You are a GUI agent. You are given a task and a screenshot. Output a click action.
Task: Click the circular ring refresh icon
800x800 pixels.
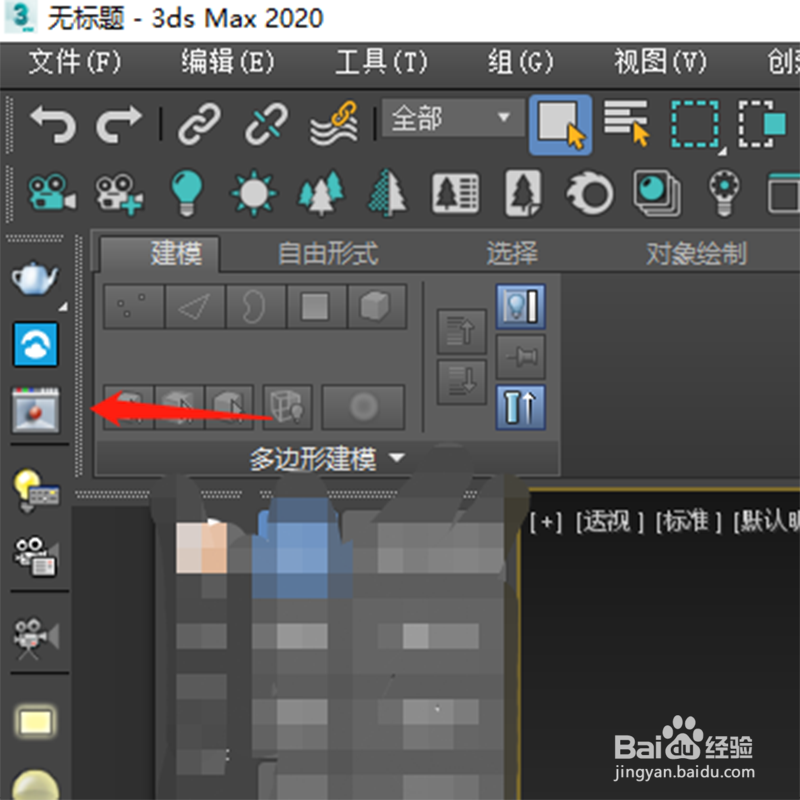(590, 193)
